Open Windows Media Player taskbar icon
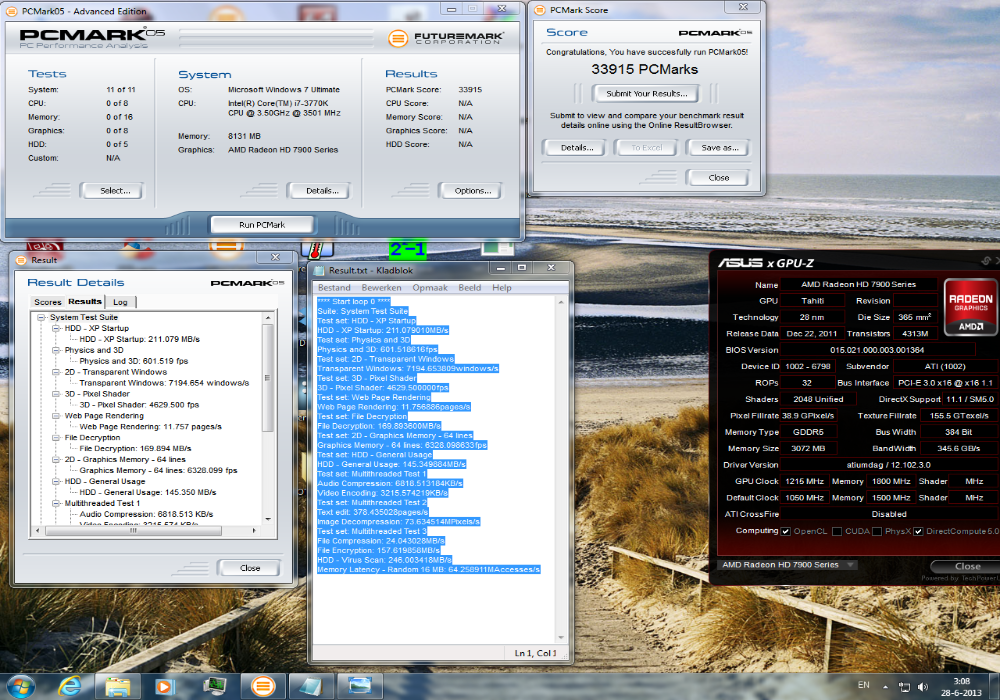The image size is (1000, 700). (165, 686)
